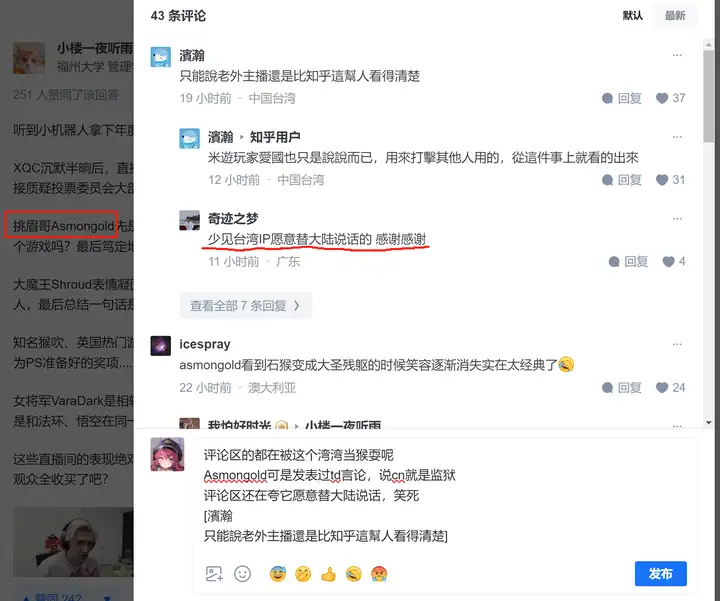The image size is (720, 601).
Task: Like the 濱瀚 comment with 37 likes
Action: [670, 98]
